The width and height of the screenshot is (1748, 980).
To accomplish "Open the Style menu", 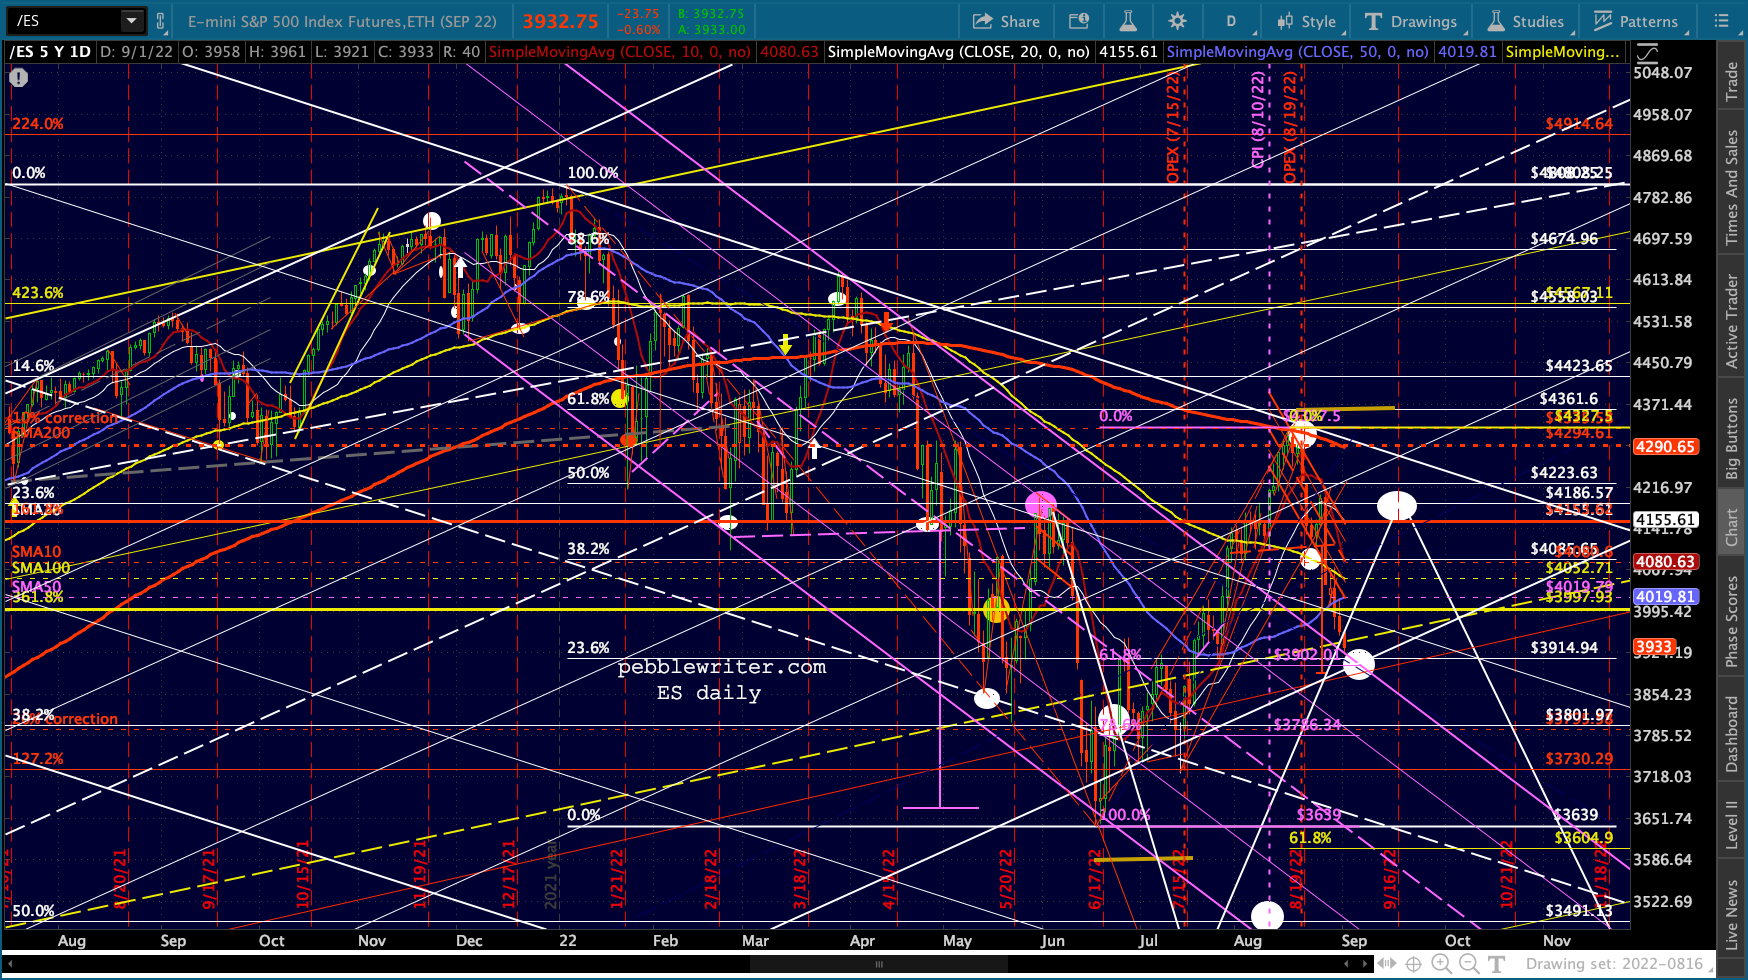I will tap(1306, 21).
